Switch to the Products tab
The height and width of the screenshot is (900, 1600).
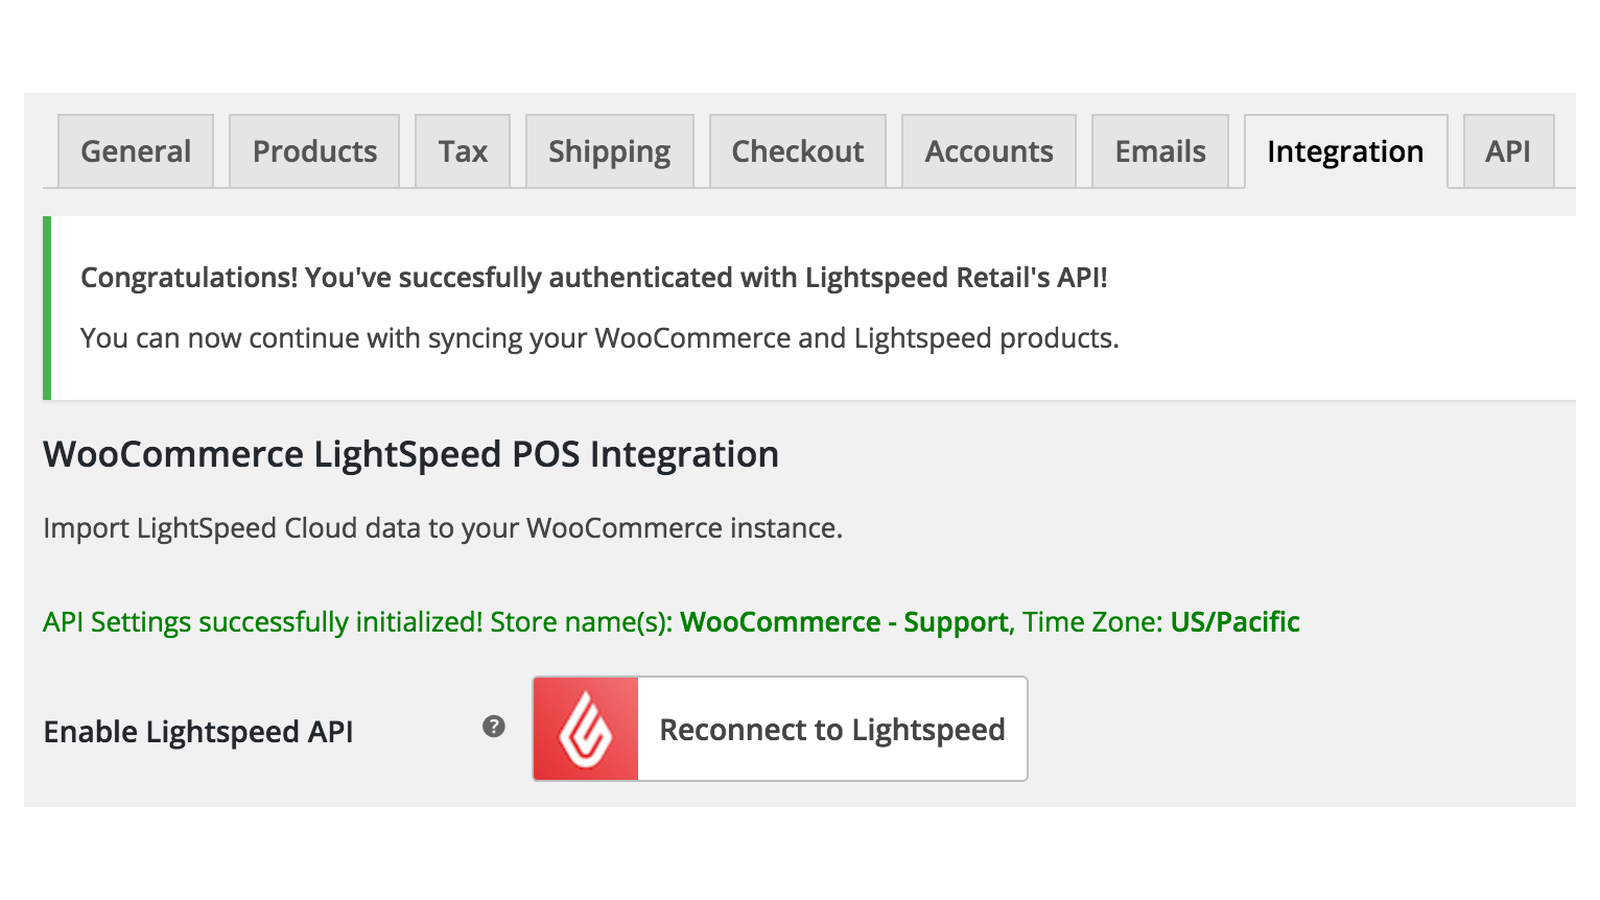tap(314, 151)
